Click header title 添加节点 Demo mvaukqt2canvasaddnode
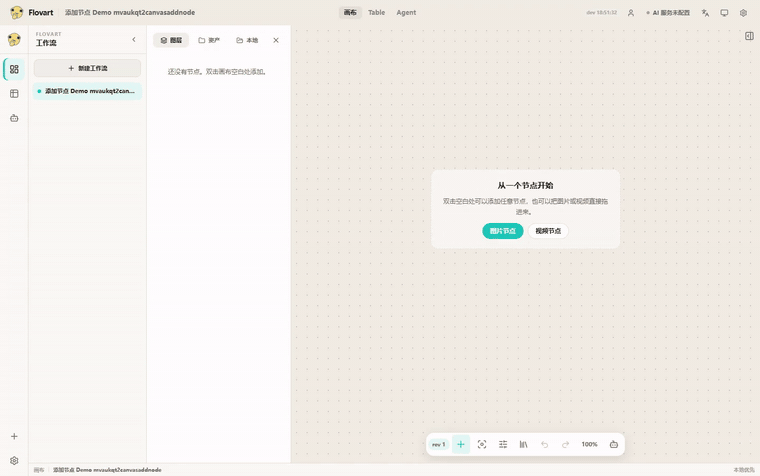Viewport: 760px width, 476px height. [130, 13]
